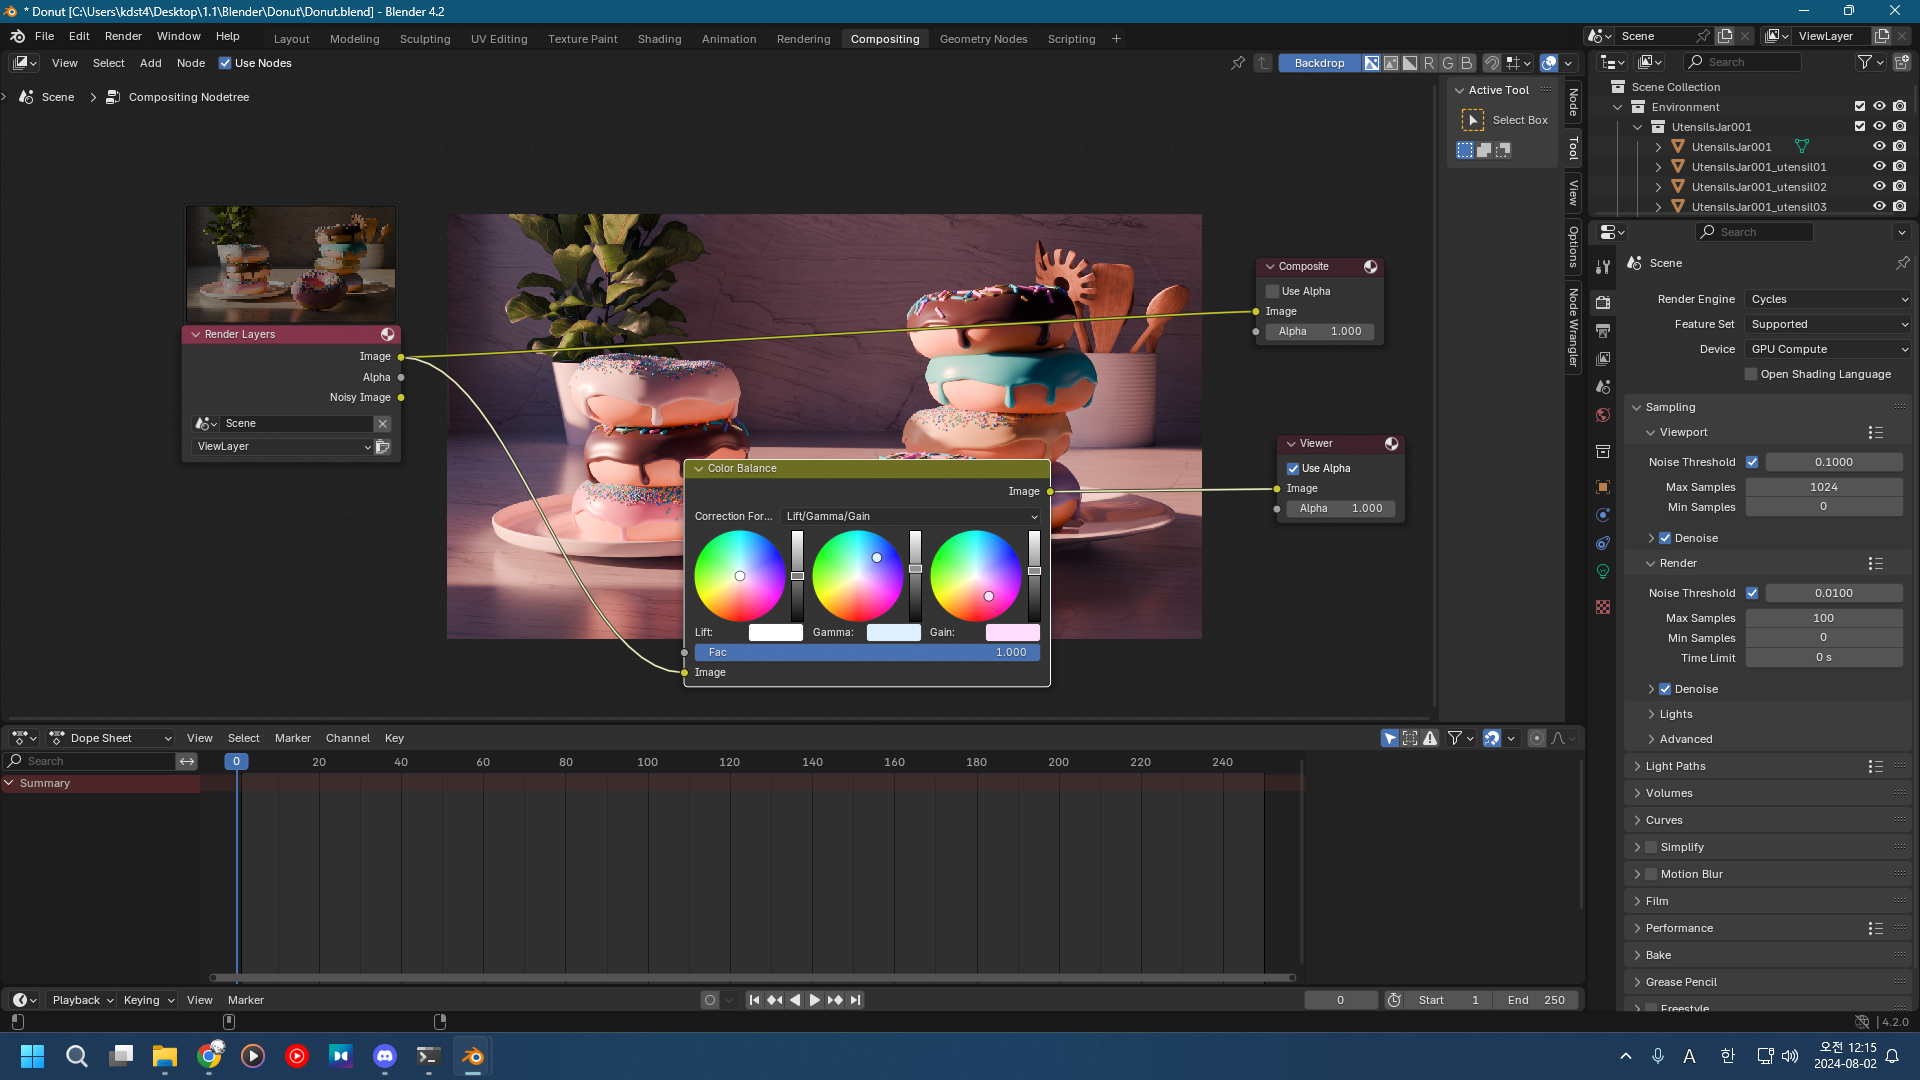
Task: Toggle the Backdrop button
Action: click(1319, 63)
